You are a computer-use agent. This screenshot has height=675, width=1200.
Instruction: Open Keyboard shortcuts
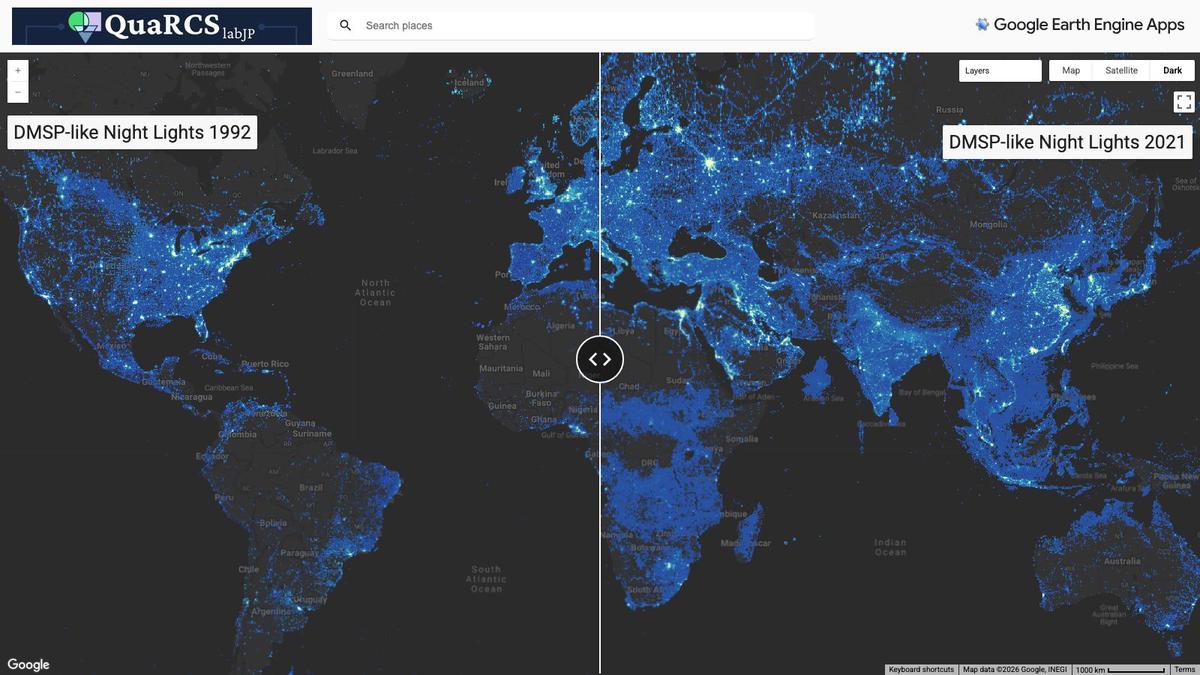pyautogui.click(x=921, y=669)
